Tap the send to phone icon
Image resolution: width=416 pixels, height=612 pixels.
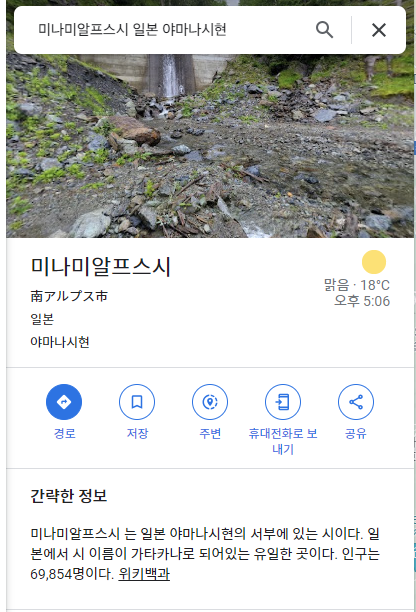click(283, 402)
